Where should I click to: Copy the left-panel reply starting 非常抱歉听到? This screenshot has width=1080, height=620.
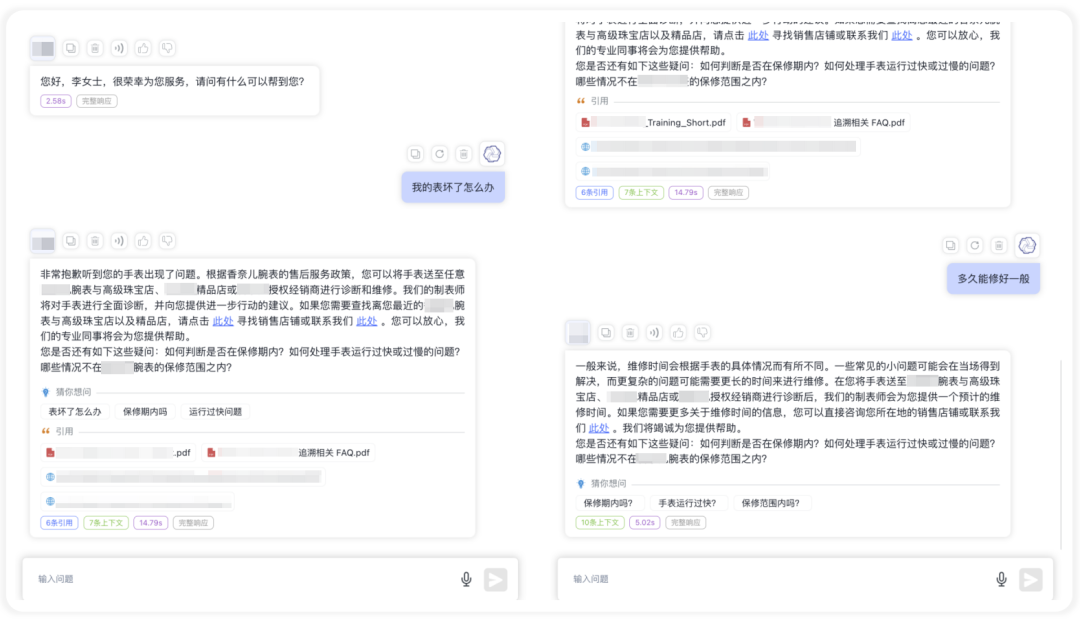[71, 241]
